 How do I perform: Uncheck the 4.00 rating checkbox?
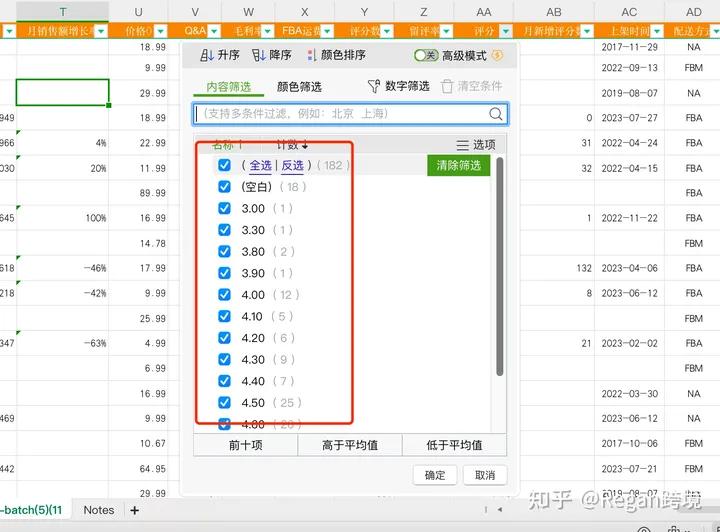coord(224,295)
